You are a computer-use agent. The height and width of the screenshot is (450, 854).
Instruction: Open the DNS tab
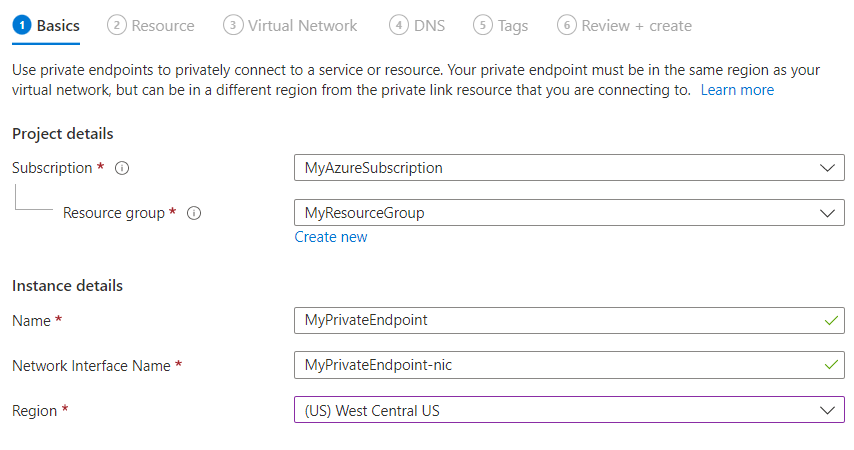point(429,26)
